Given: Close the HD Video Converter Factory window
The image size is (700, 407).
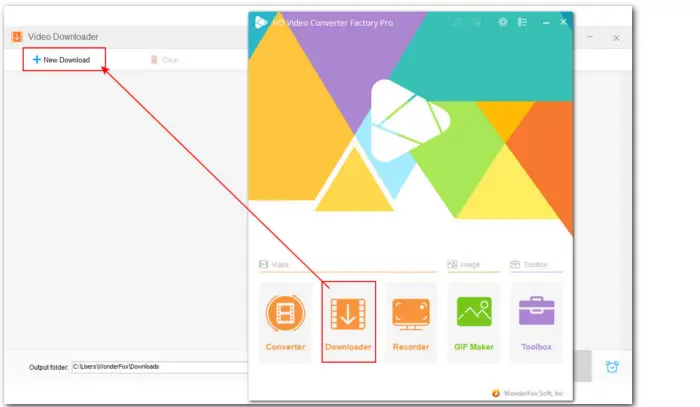Looking at the screenshot, I should click(x=563, y=22).
